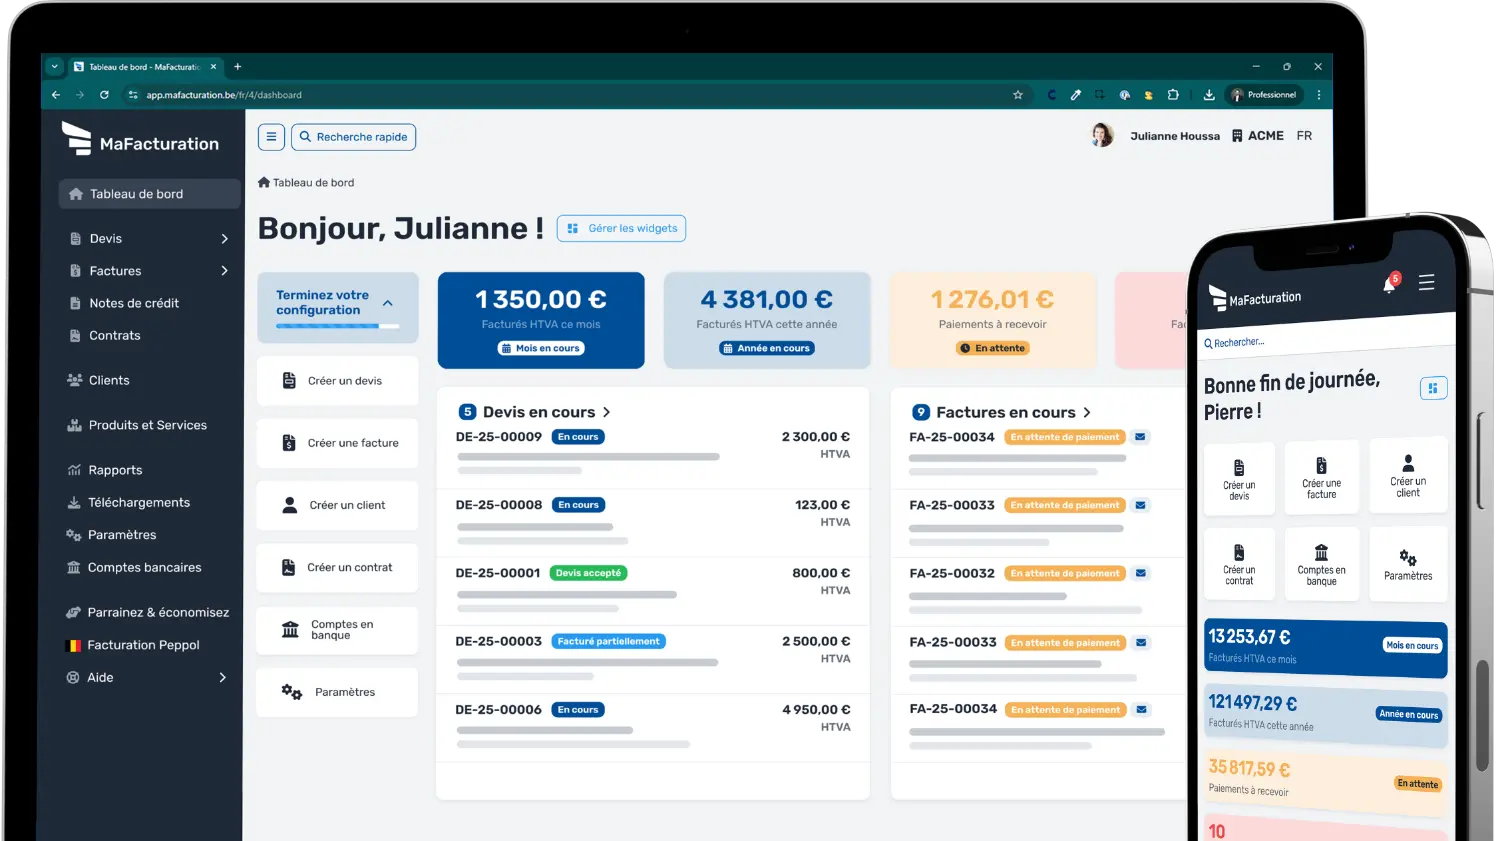This screenshot has height=841, width=1500.
Task: Open the hamburger menu on the phone screen
Action: [x=1427, y=283]
